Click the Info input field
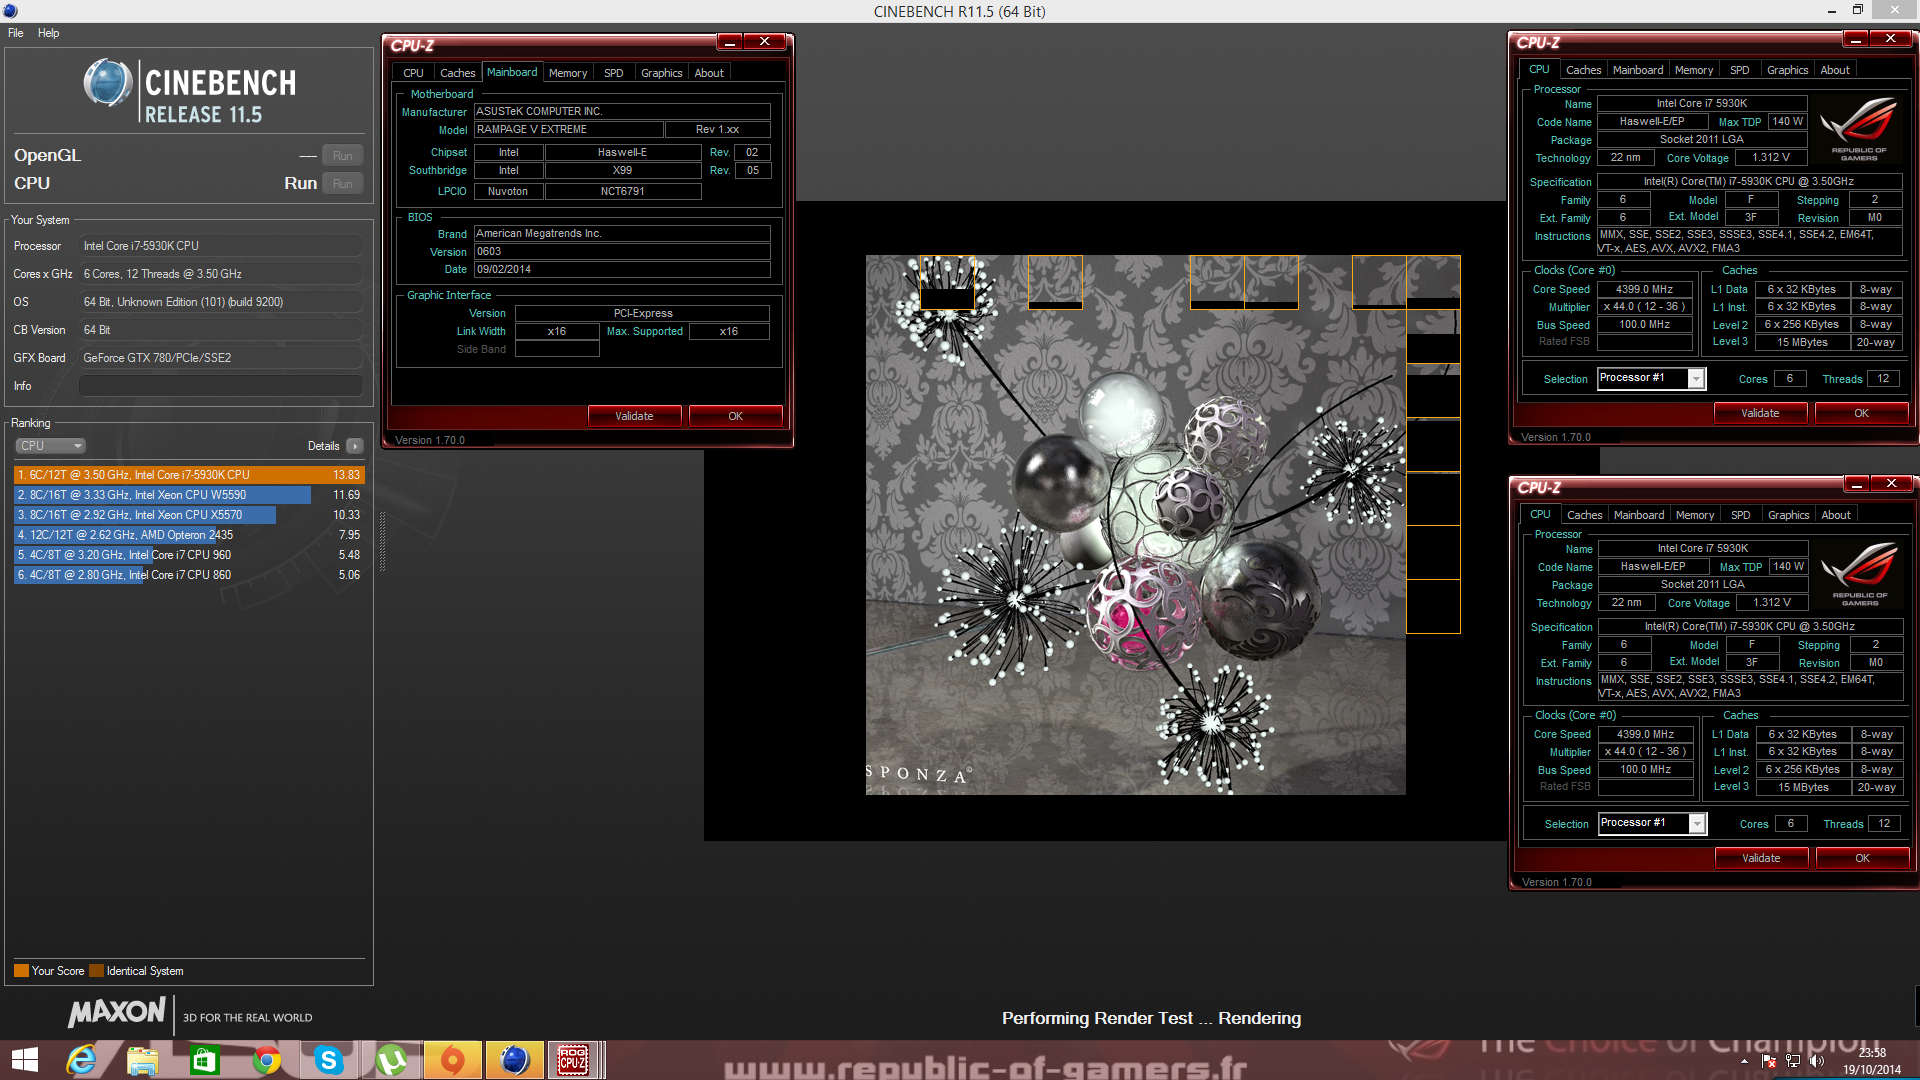The width and height of the screenshot is (1920, 1080). click(x=221, y=386)
